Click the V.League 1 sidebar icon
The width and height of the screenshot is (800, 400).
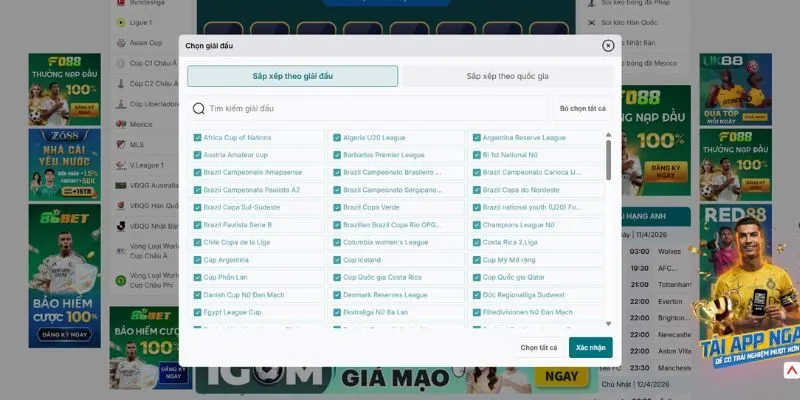coord(119,165)
